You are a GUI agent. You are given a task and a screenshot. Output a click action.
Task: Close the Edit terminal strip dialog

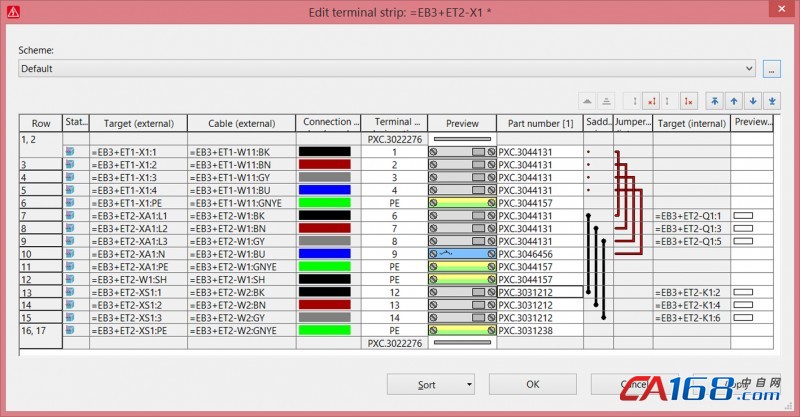click(781, 9)
